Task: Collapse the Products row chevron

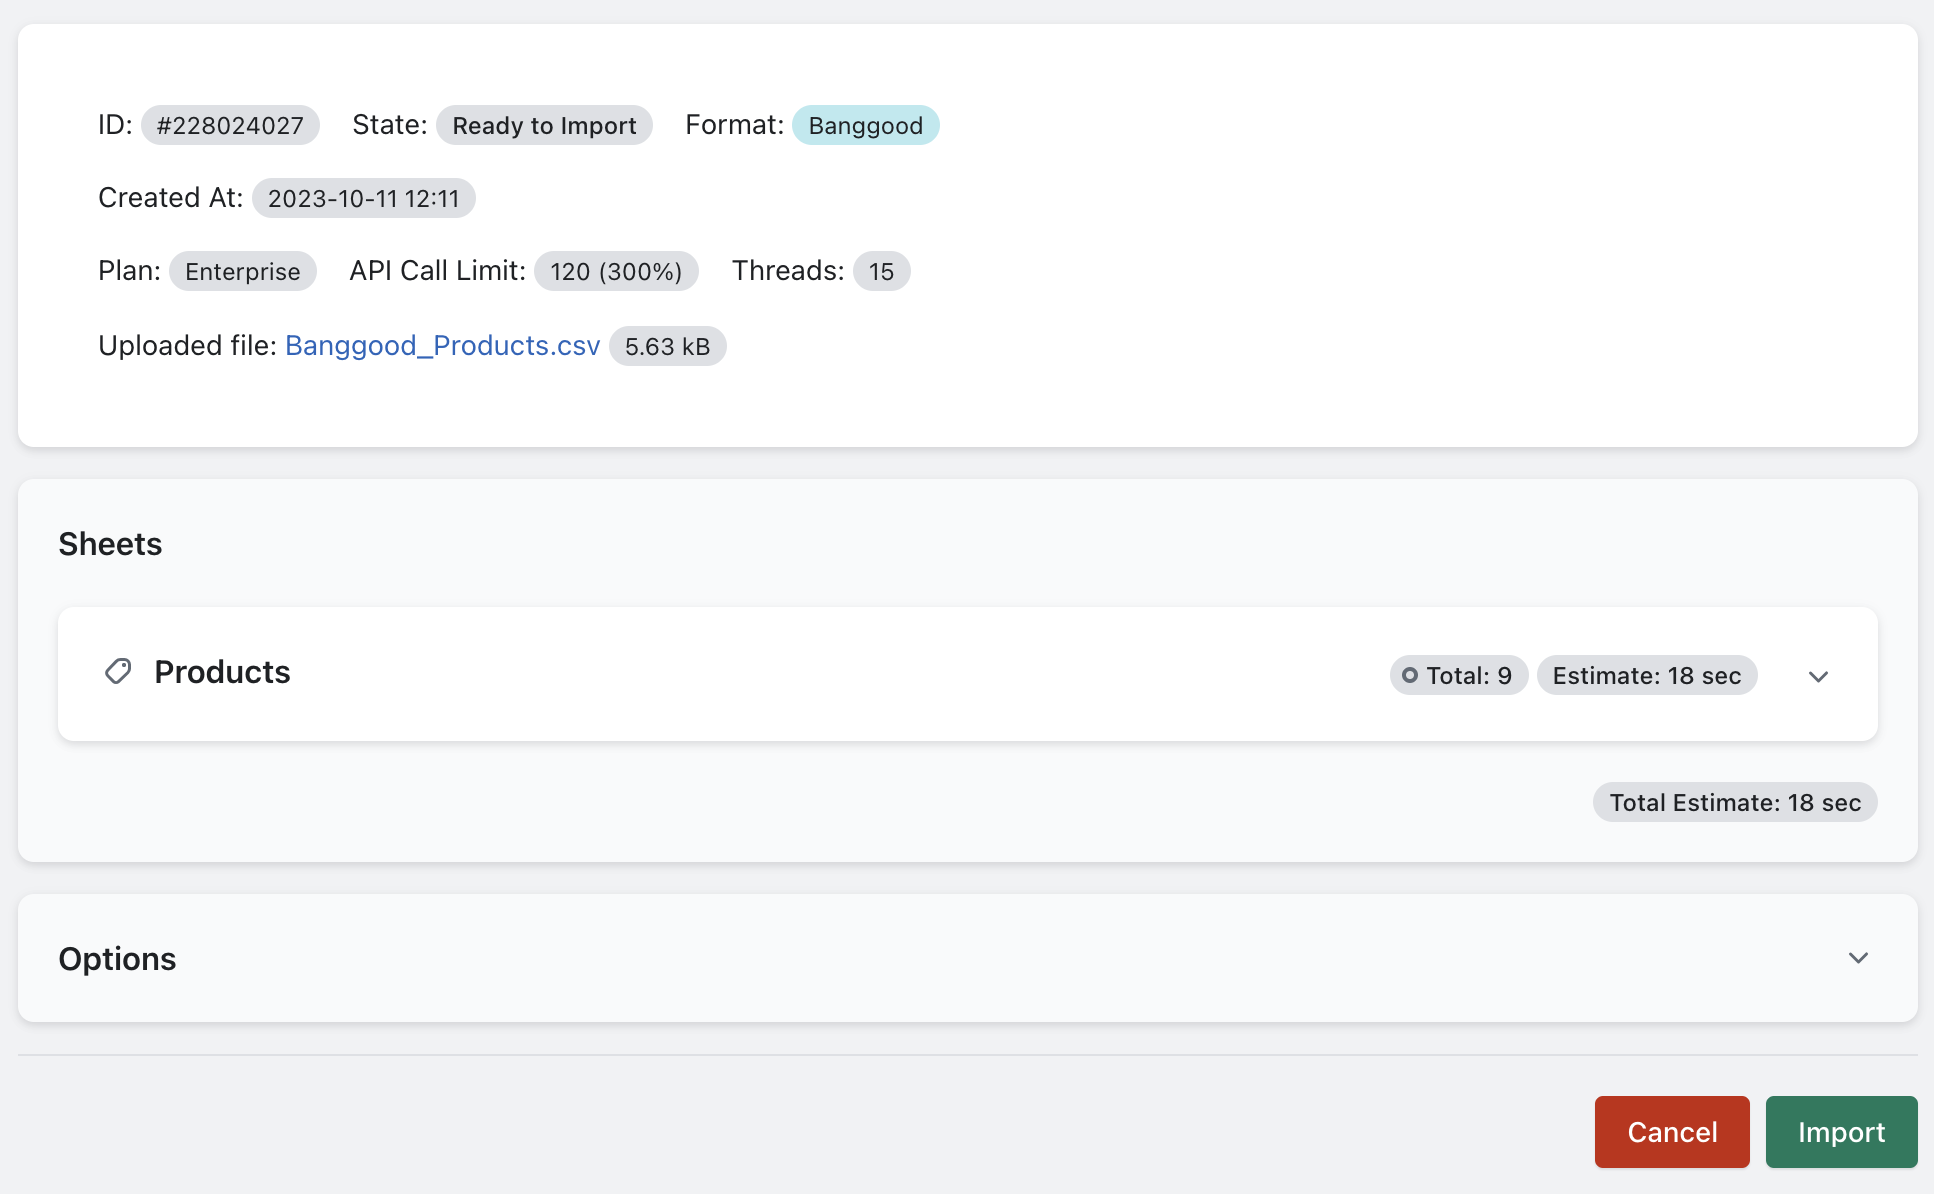Action: coord(1819,676)
